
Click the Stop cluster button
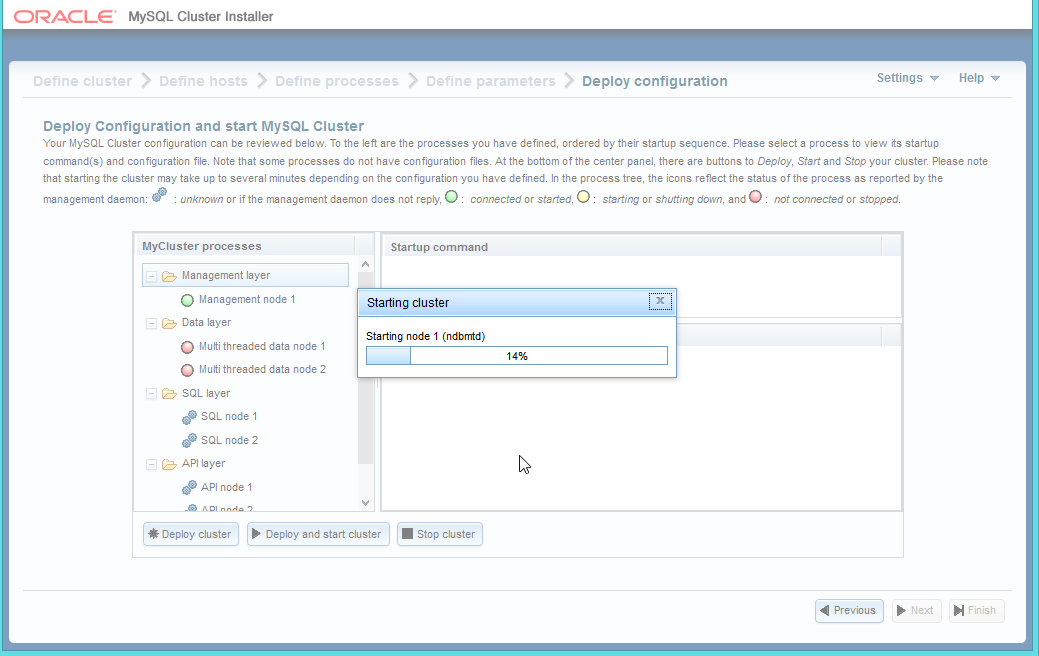coord(440,534)
